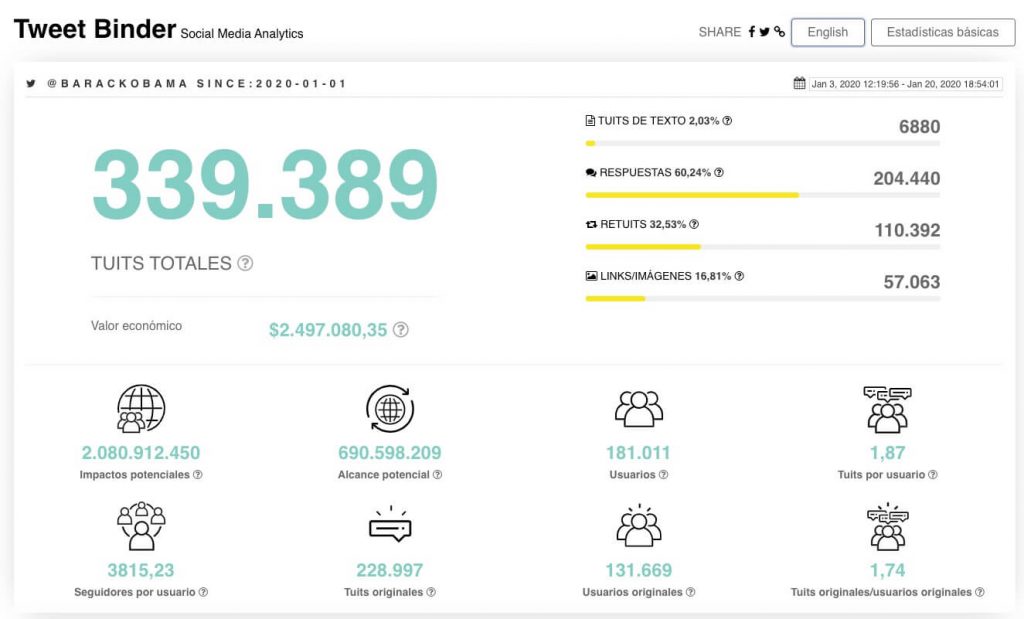Viewport: 1024px width, 619px height.
Task: Click the Links/Imágenes progress bar
Action: pos(763,298)
